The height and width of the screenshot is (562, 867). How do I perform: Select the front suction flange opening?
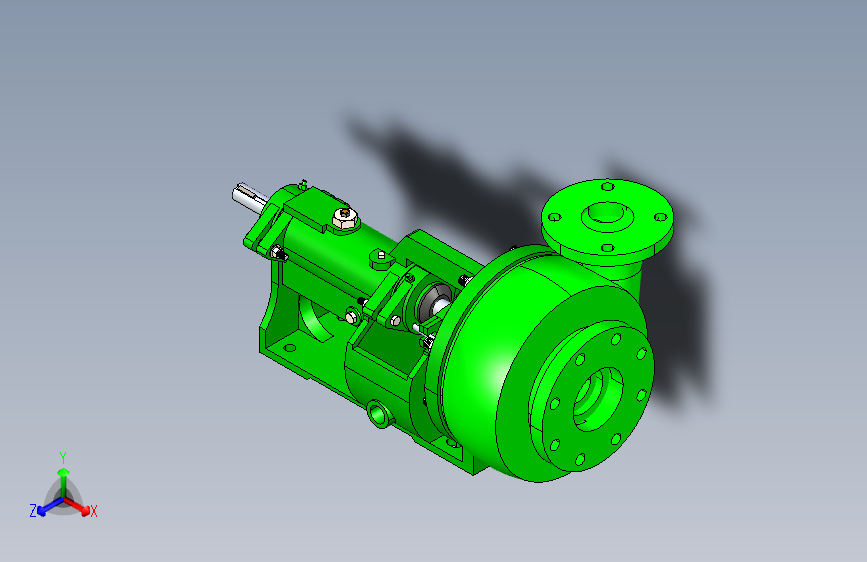[x=596, y=398]
